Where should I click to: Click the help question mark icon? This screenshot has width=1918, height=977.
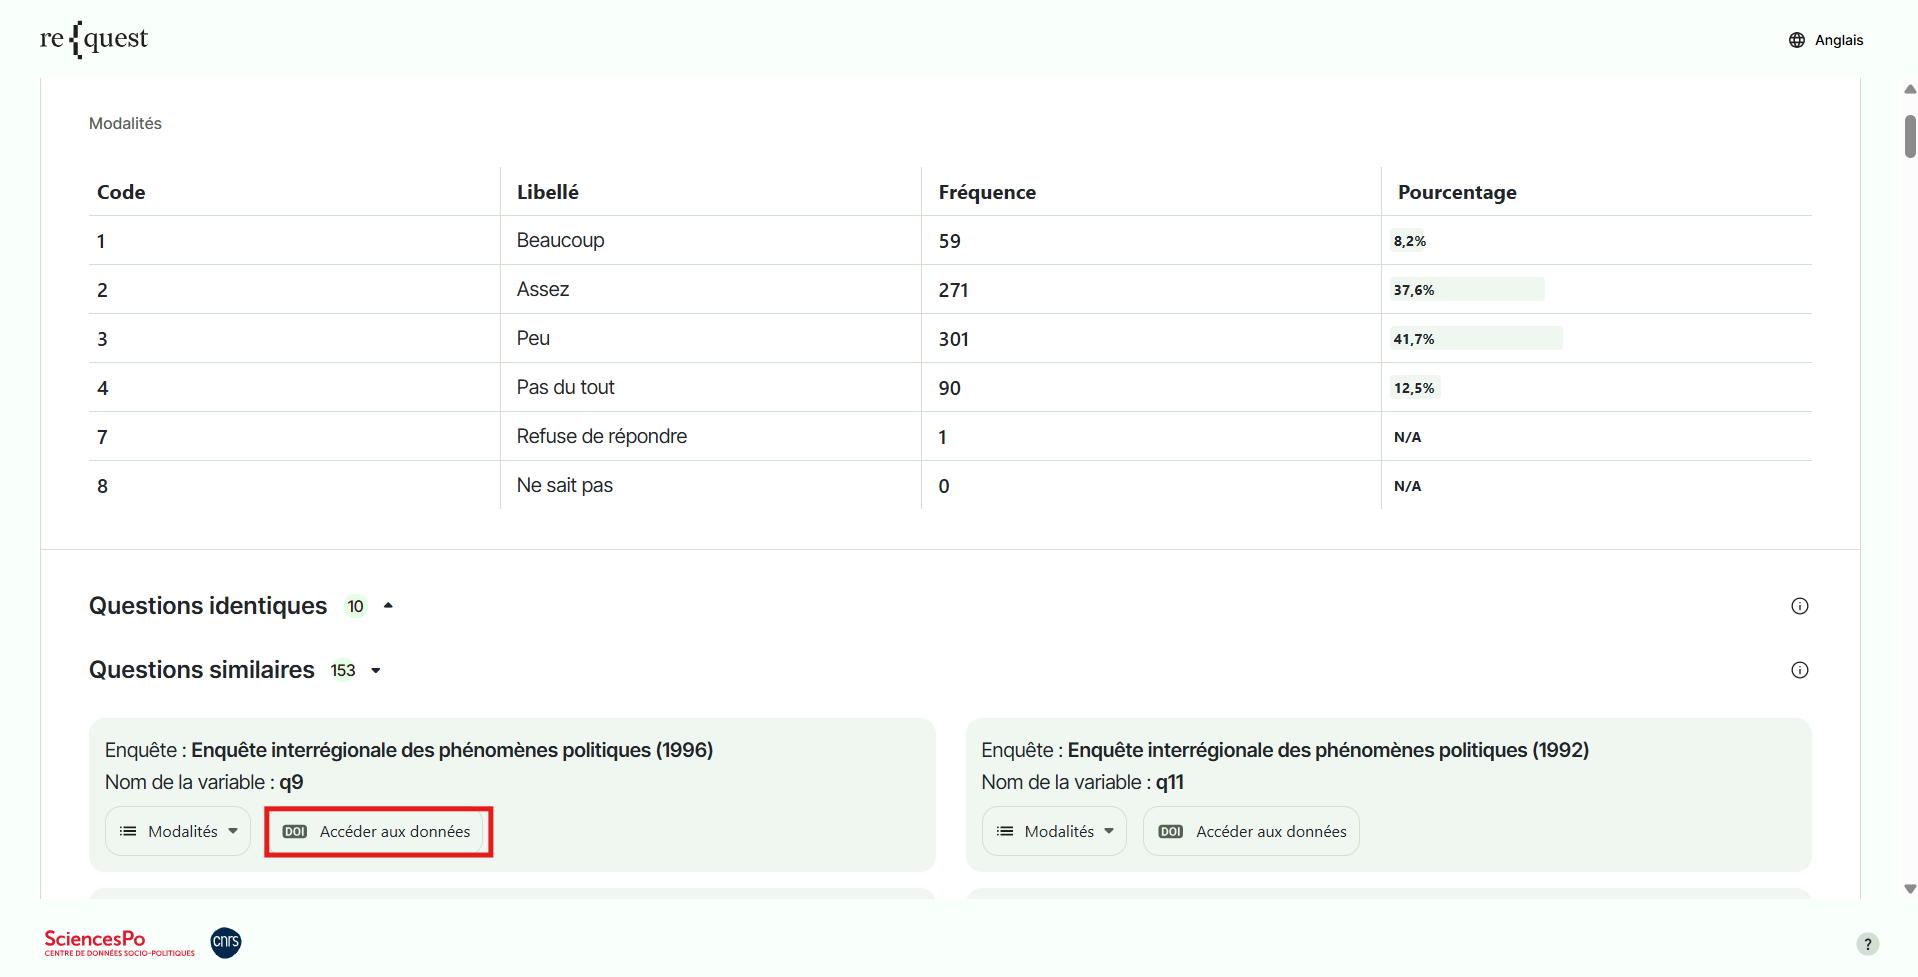pyautogui.click(x=1867, y=944)
